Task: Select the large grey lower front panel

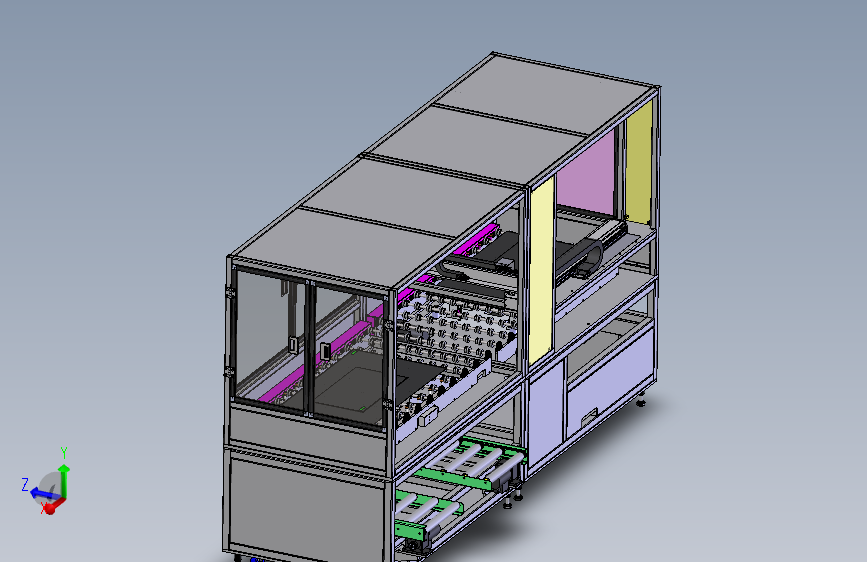Action: pos(306,507)
